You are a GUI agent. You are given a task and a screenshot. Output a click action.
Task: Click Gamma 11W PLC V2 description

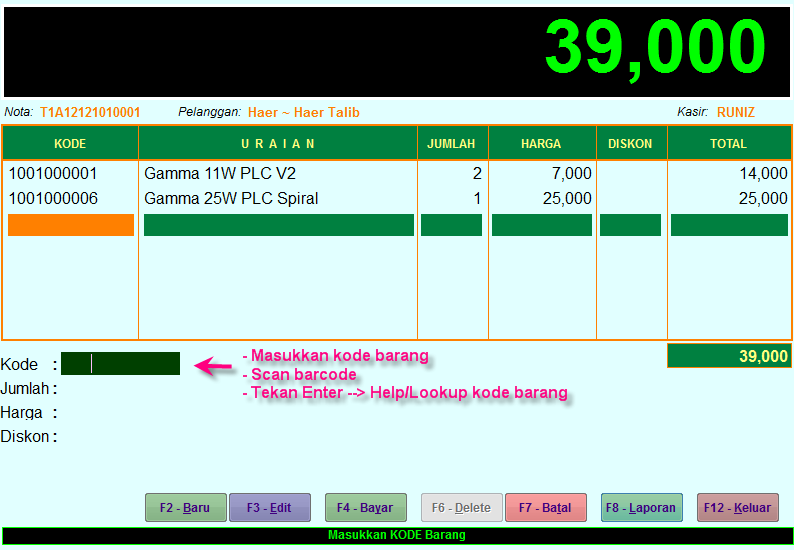(220, 174)
